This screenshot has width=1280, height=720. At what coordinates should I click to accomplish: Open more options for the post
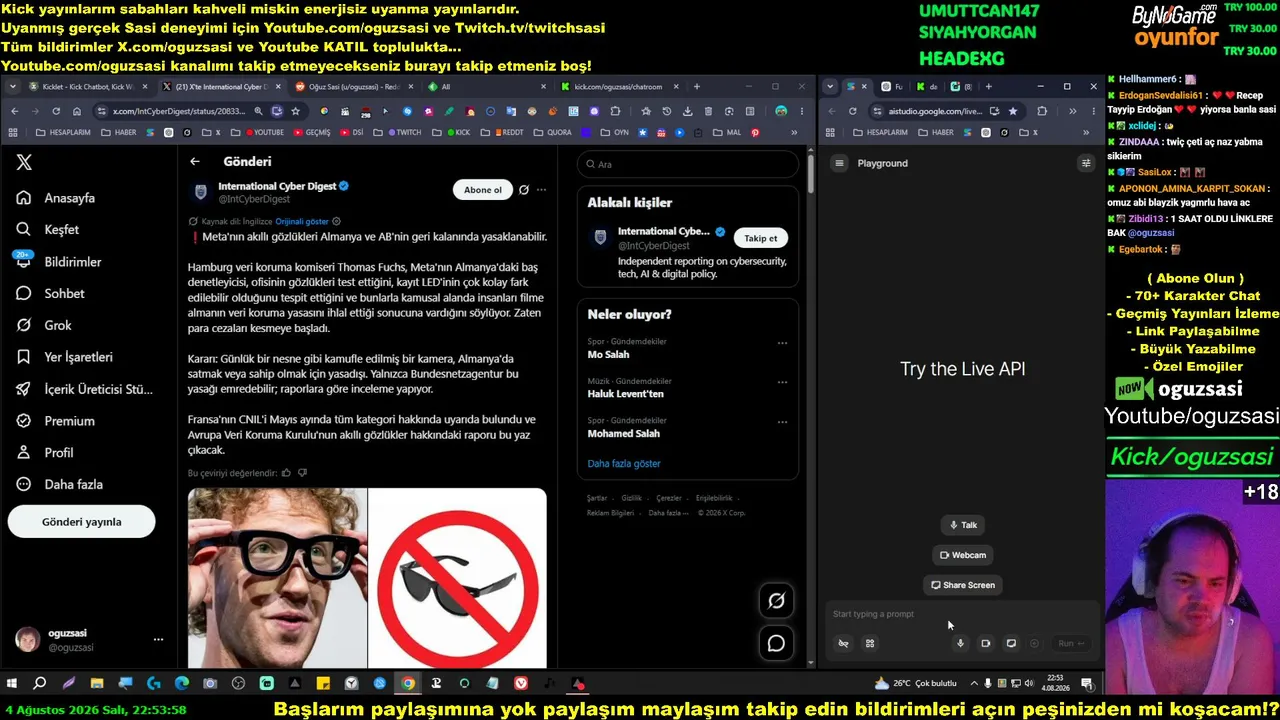coord(542,190)
